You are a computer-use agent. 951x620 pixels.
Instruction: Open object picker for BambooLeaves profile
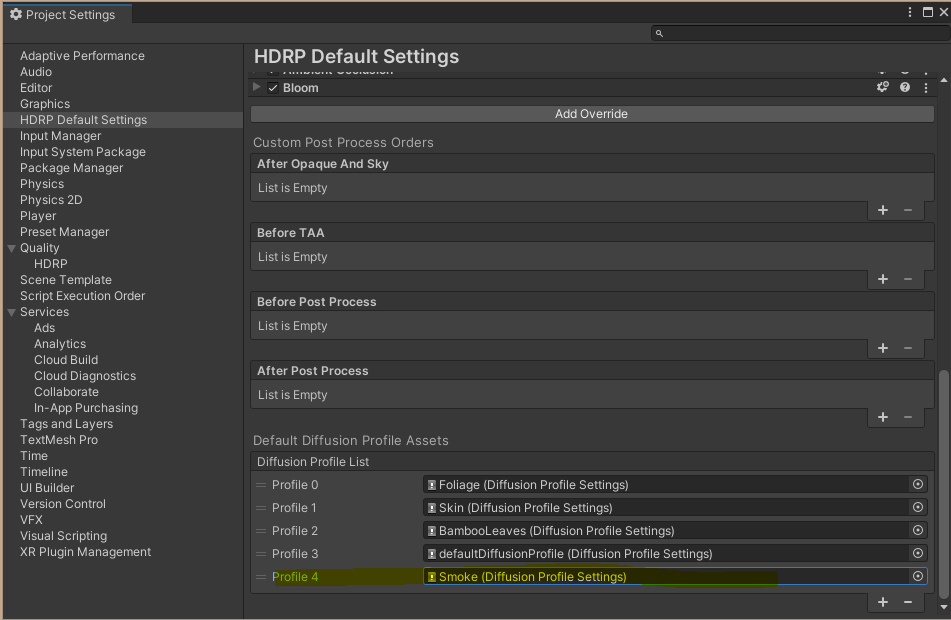coord(918,530)
